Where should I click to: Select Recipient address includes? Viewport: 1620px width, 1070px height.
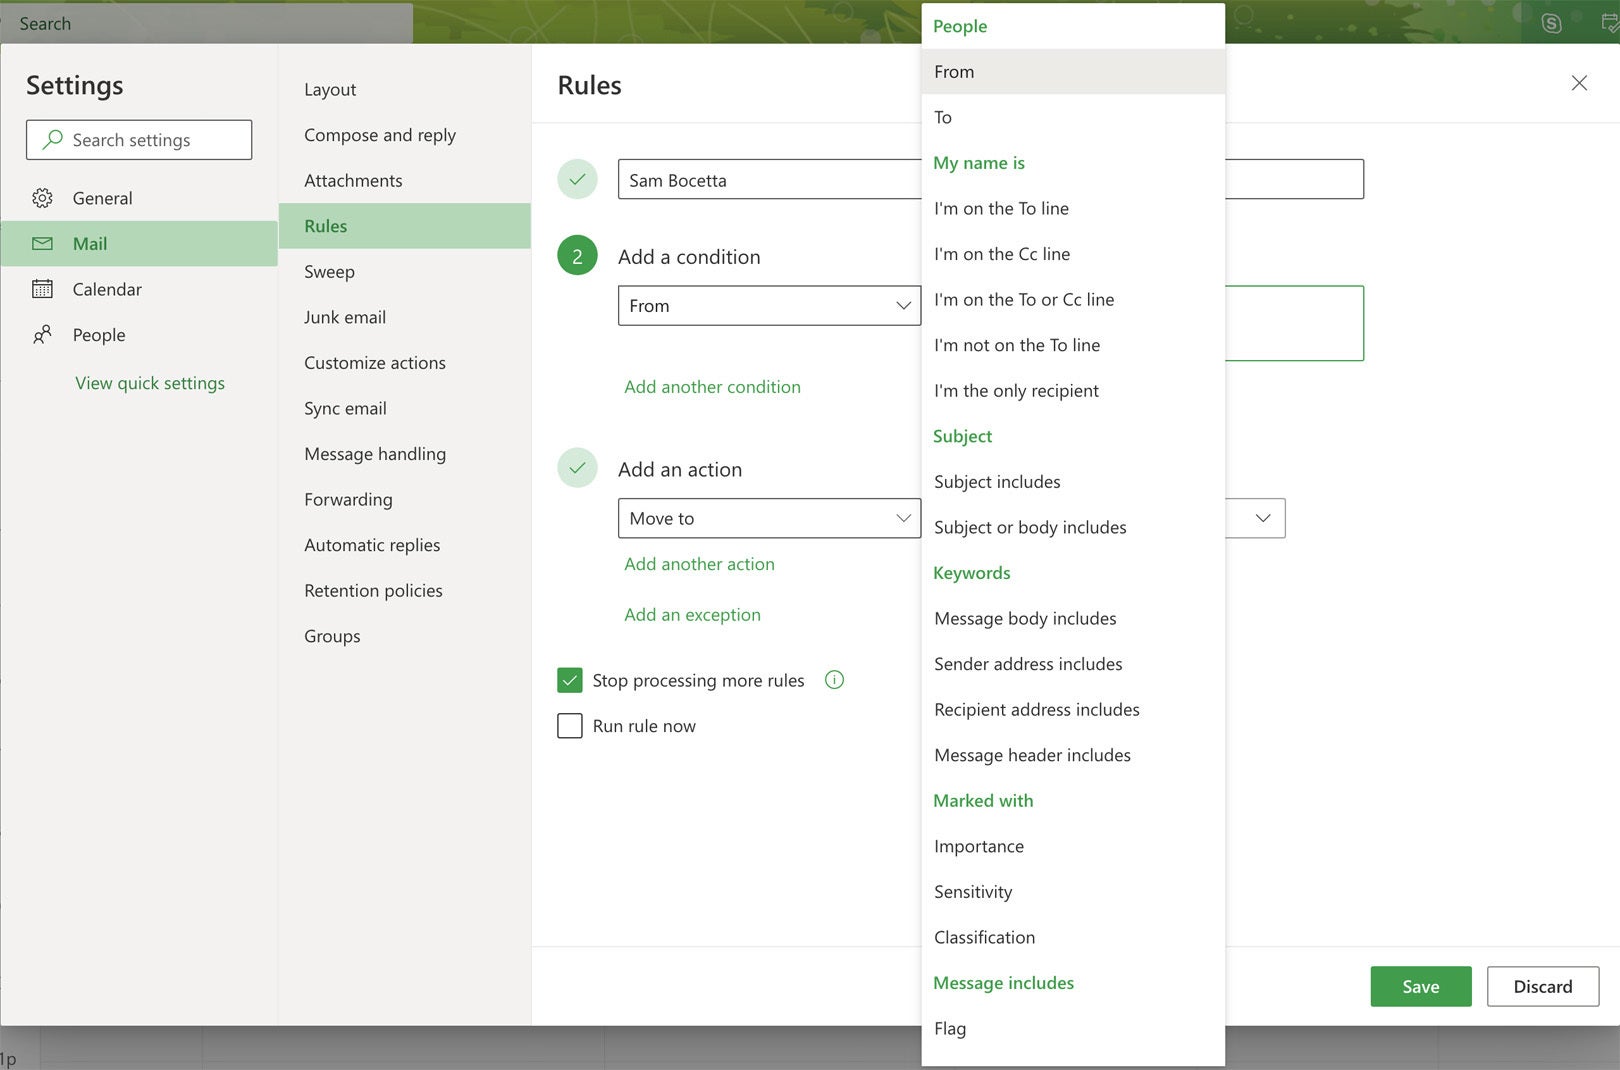click(1073, 709)
